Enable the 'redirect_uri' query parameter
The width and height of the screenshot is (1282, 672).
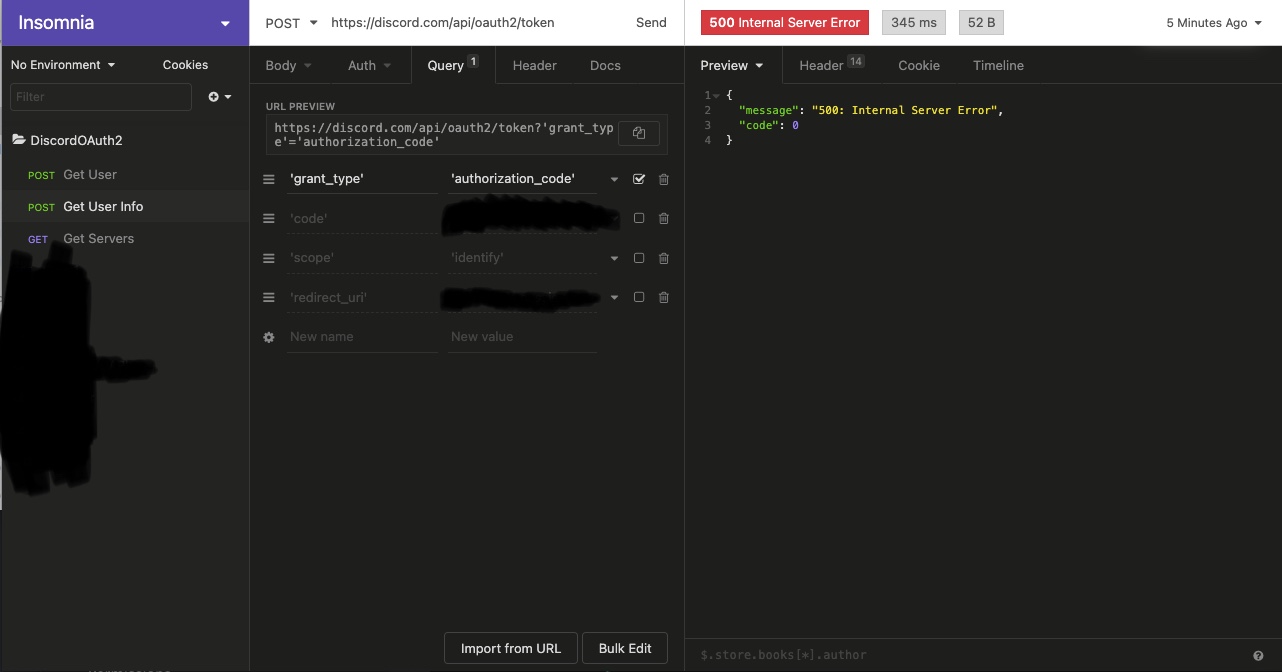click(639, 297)
